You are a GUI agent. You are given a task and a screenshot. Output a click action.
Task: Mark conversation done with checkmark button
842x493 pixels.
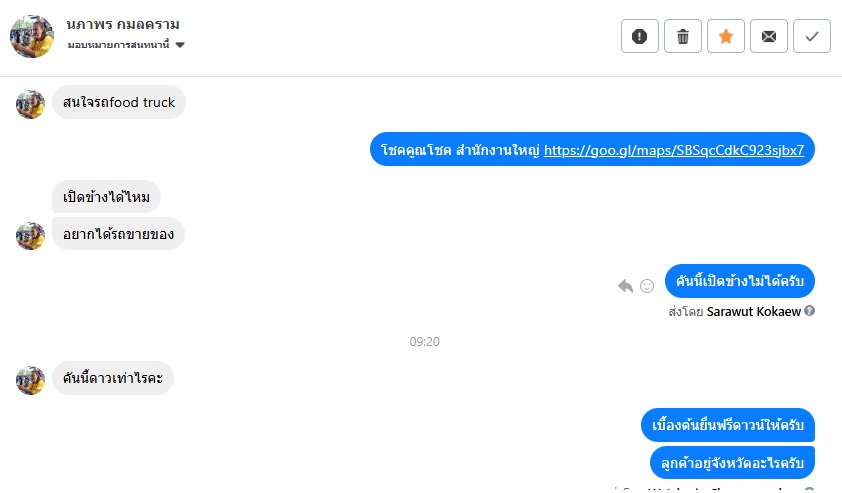(x=811, y=37)
